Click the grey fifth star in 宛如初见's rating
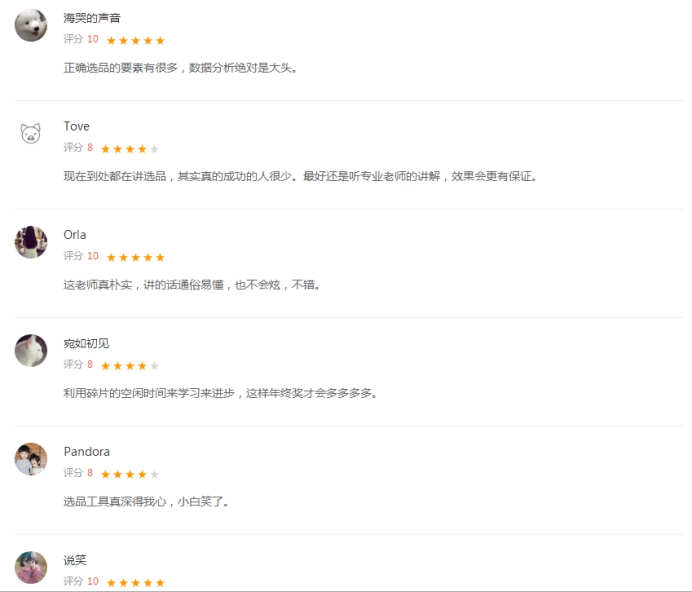 [154, 366]
